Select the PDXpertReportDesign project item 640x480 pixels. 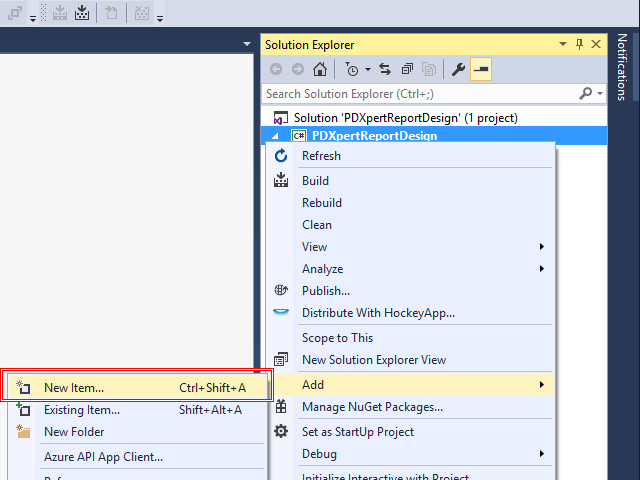[x=374, y=136]
